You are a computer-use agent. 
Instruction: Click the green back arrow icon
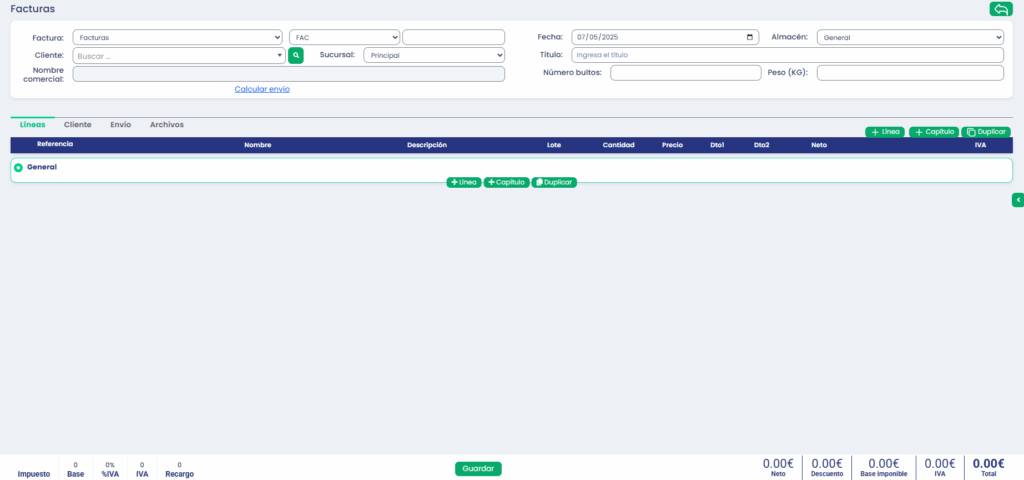point(1000,9)
